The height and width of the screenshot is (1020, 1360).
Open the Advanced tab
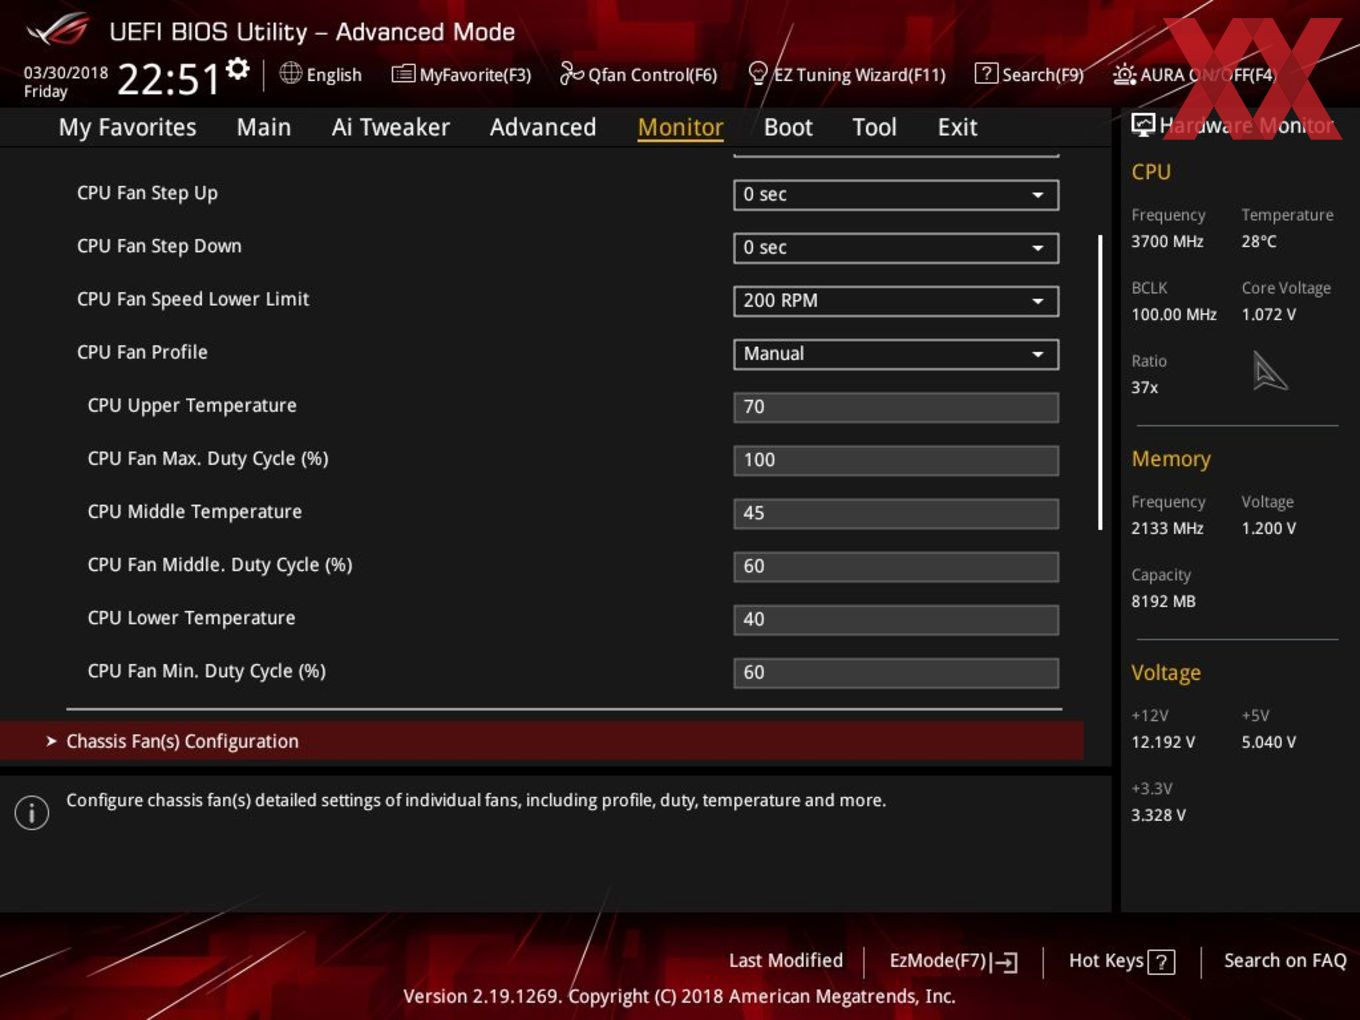click(543, 127)
